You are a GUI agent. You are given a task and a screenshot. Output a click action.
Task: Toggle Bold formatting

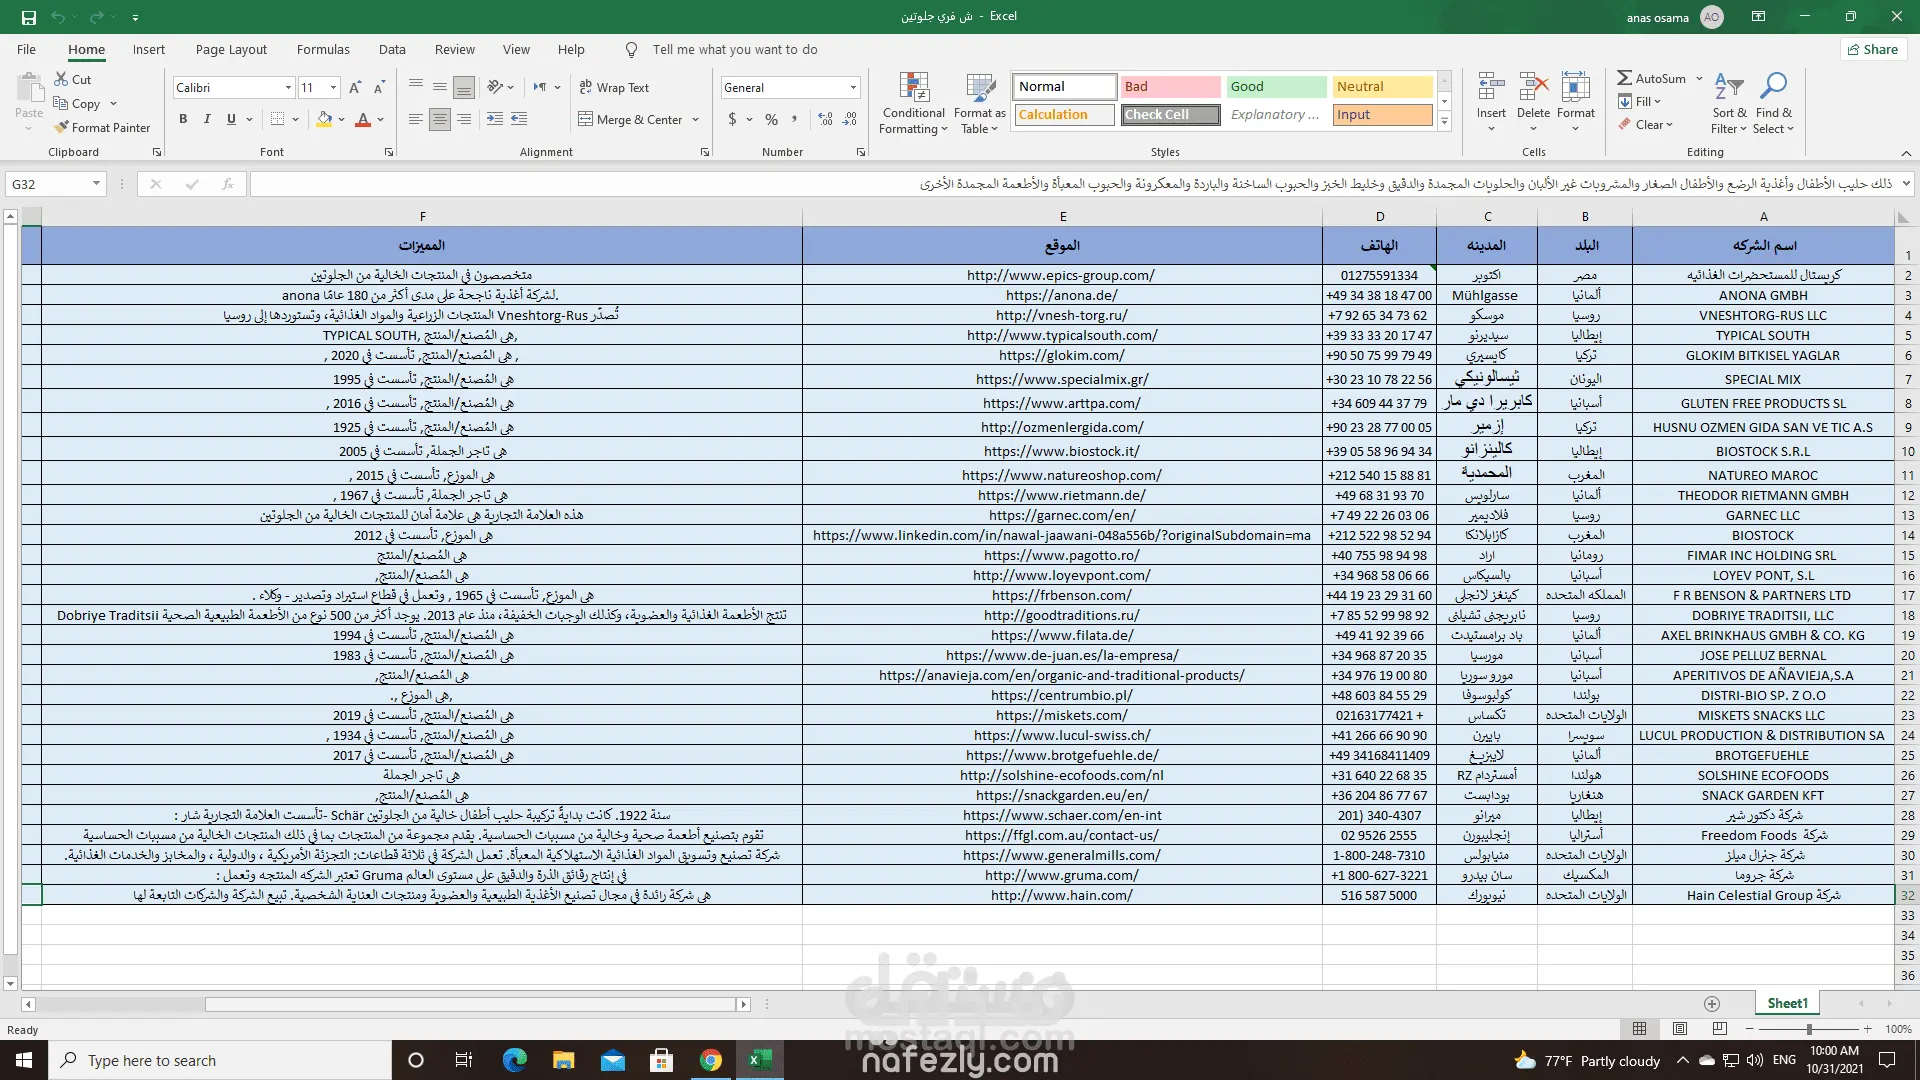183,119
